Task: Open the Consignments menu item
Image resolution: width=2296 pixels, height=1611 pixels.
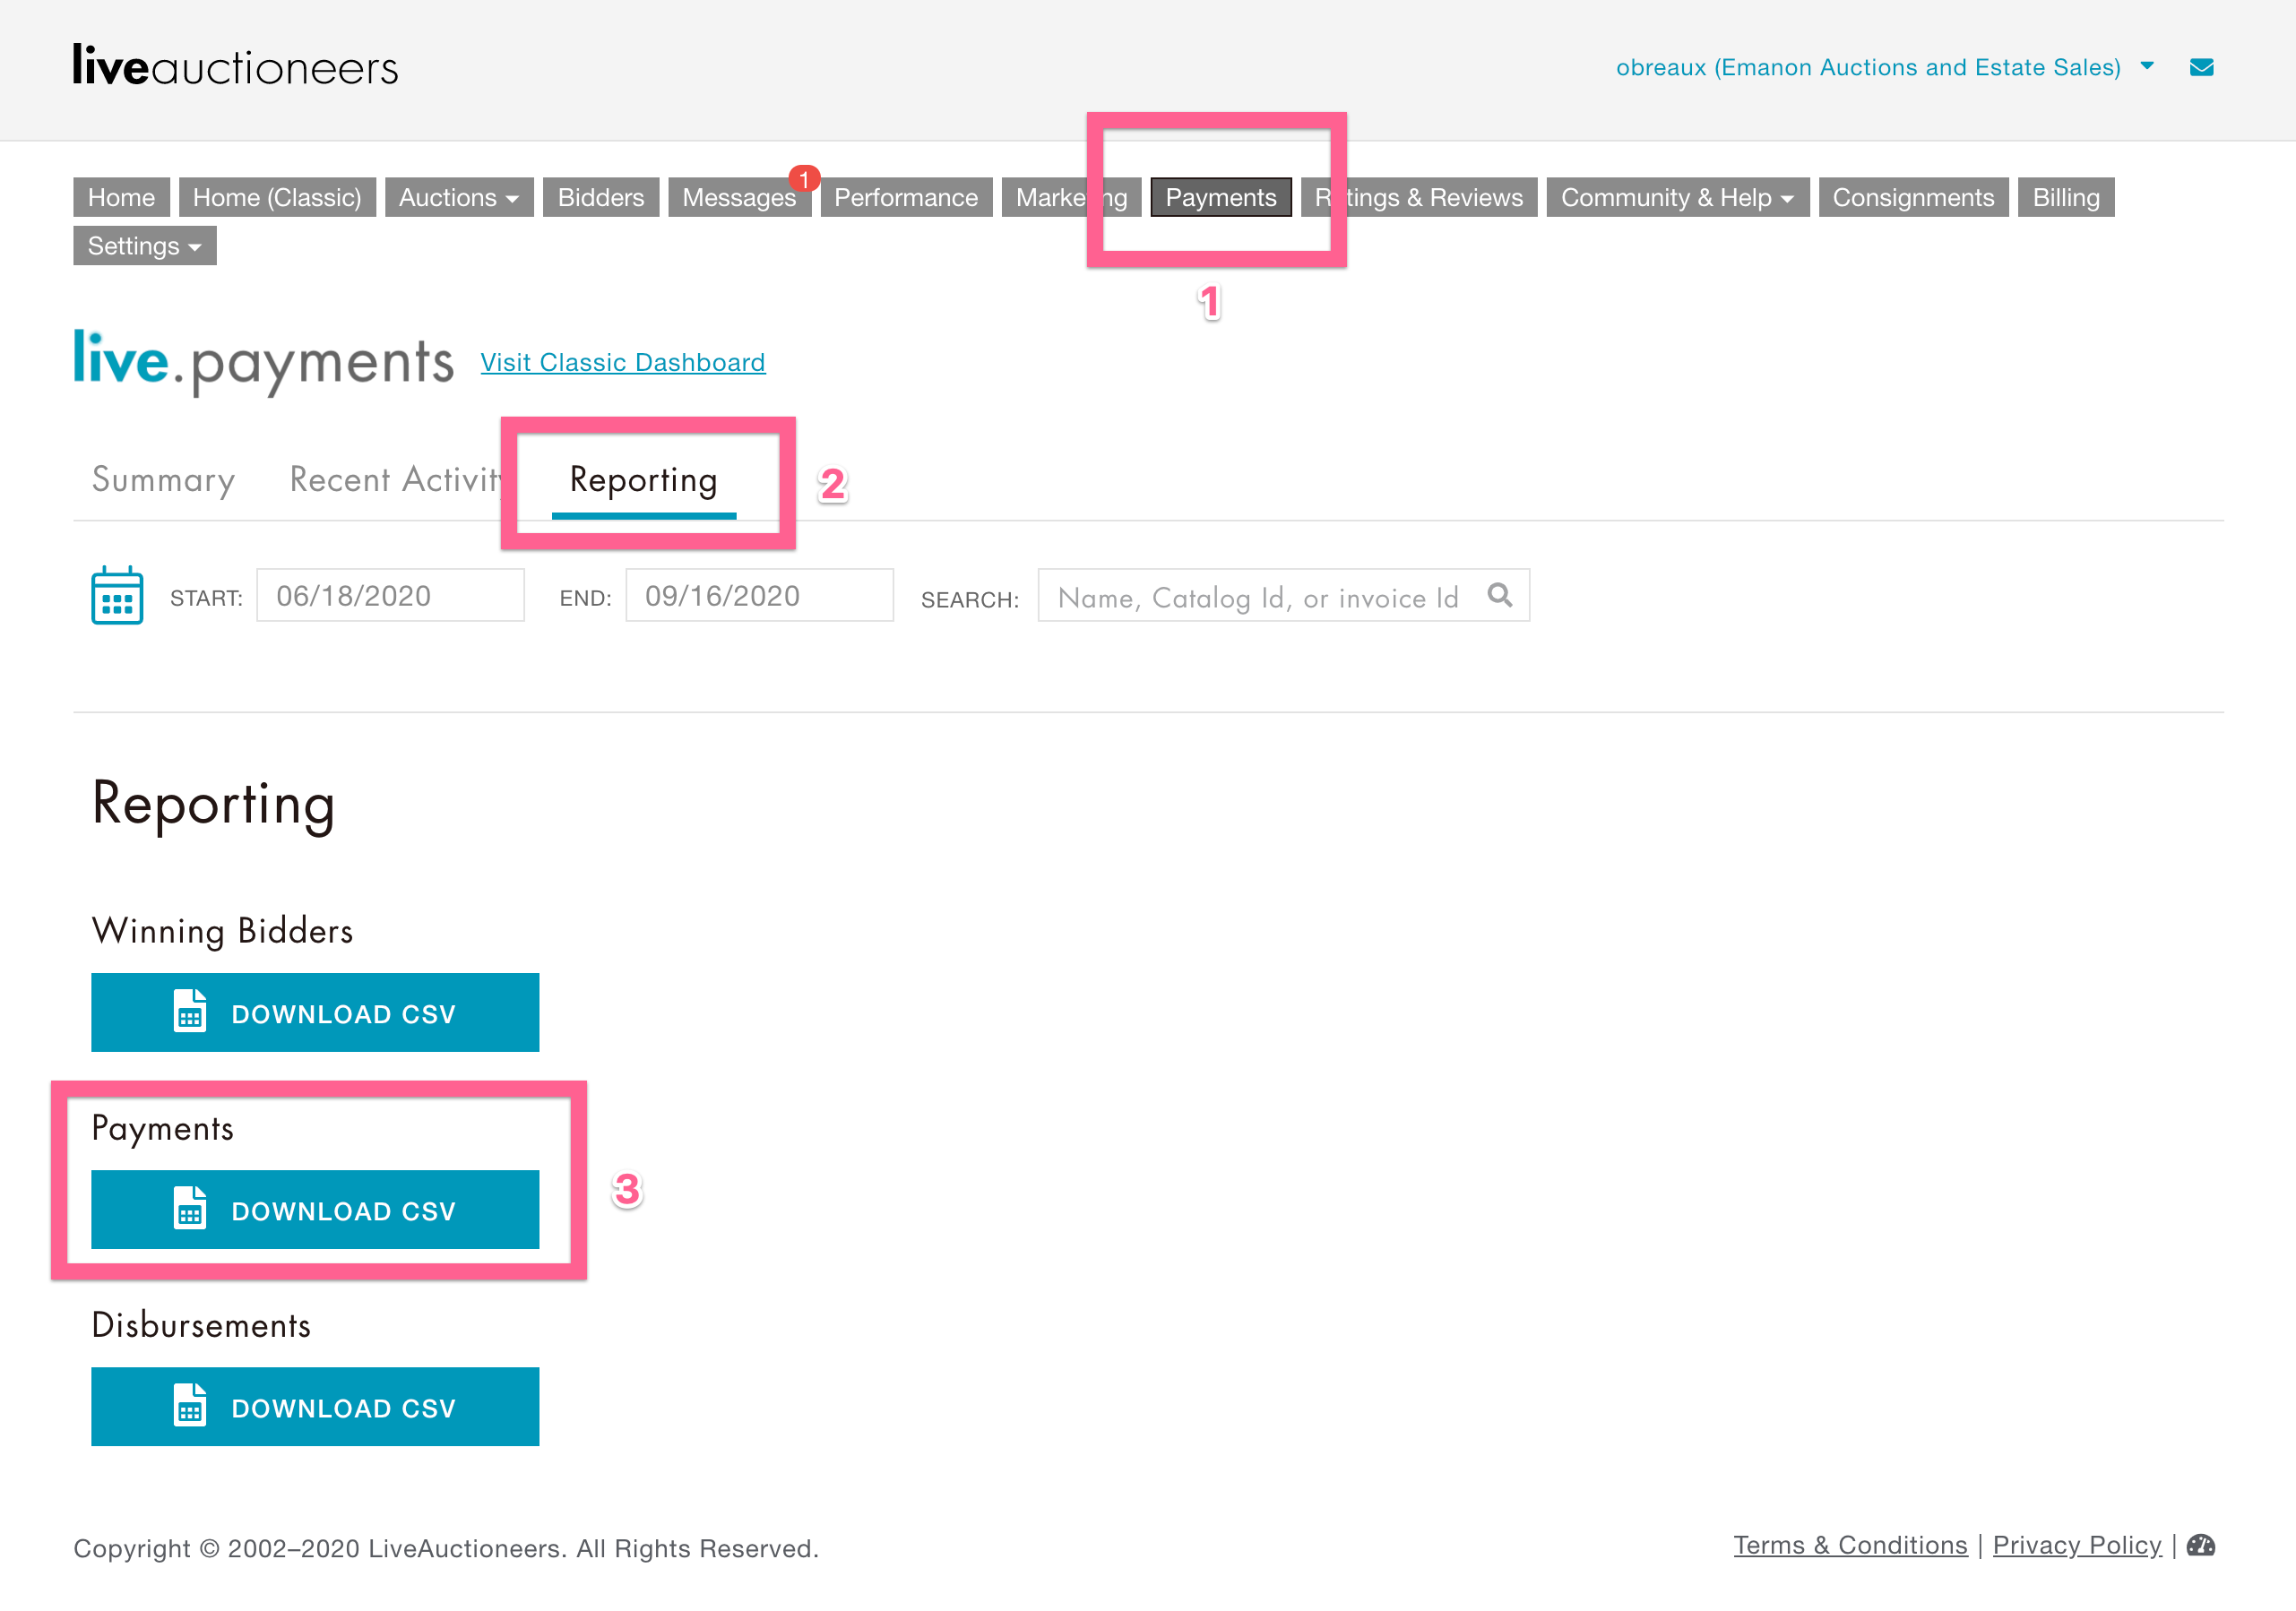Action: click(x=1913, y=197)
